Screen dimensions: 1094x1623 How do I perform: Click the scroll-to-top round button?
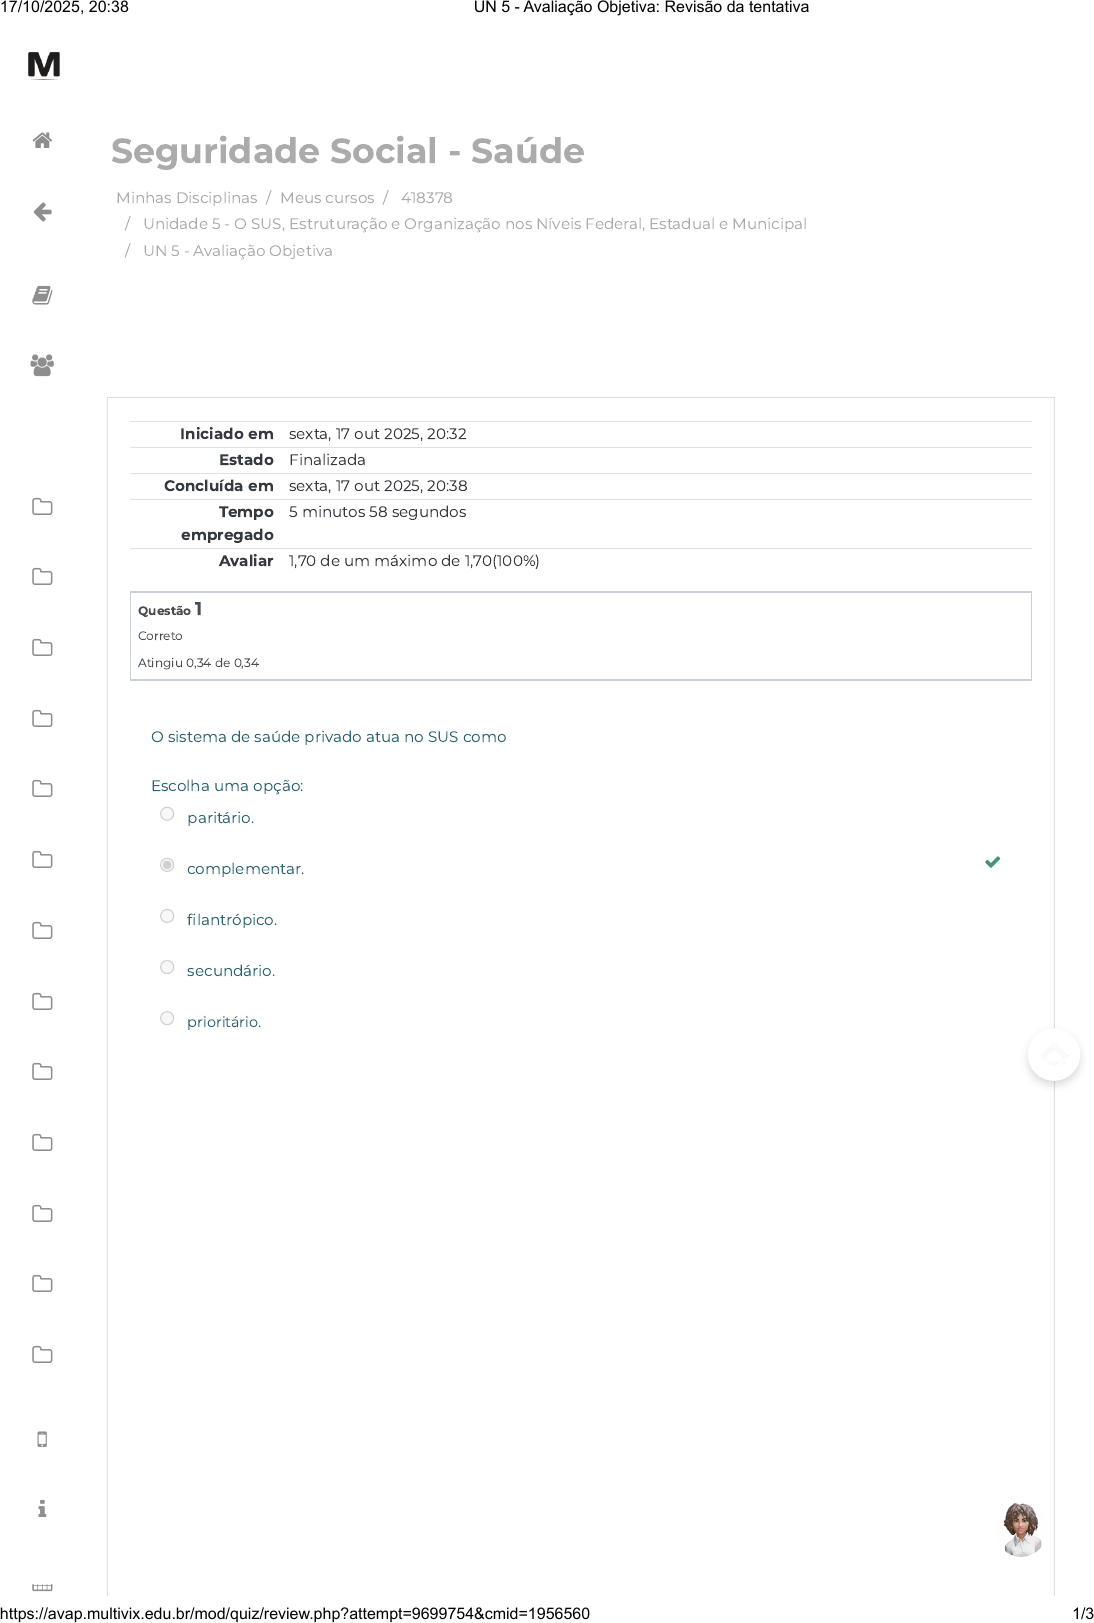point(1054,1055)
